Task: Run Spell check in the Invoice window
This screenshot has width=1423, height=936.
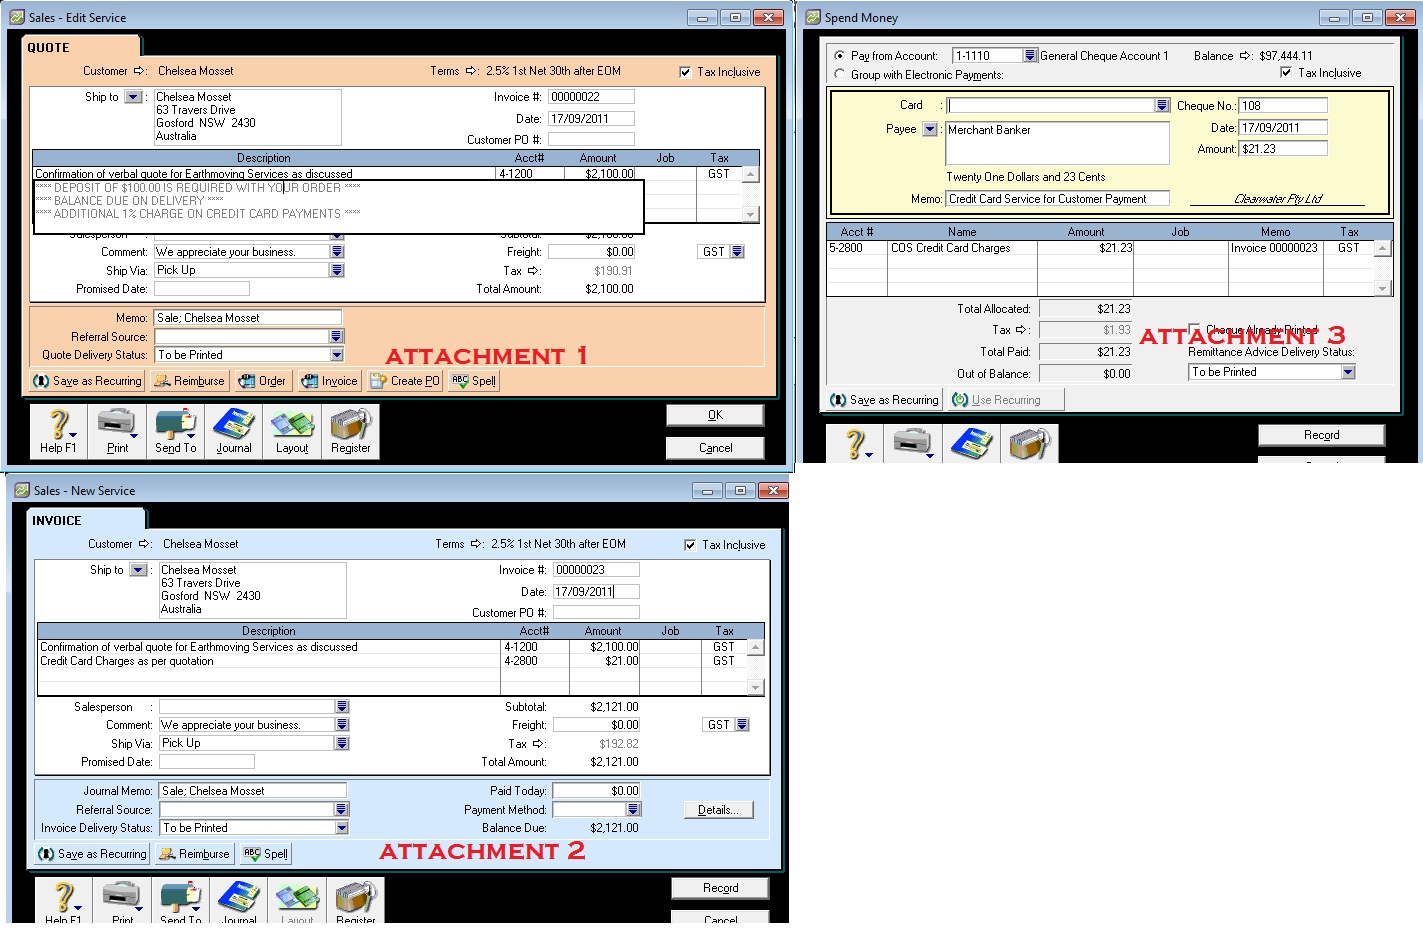Action: point(266,854)
